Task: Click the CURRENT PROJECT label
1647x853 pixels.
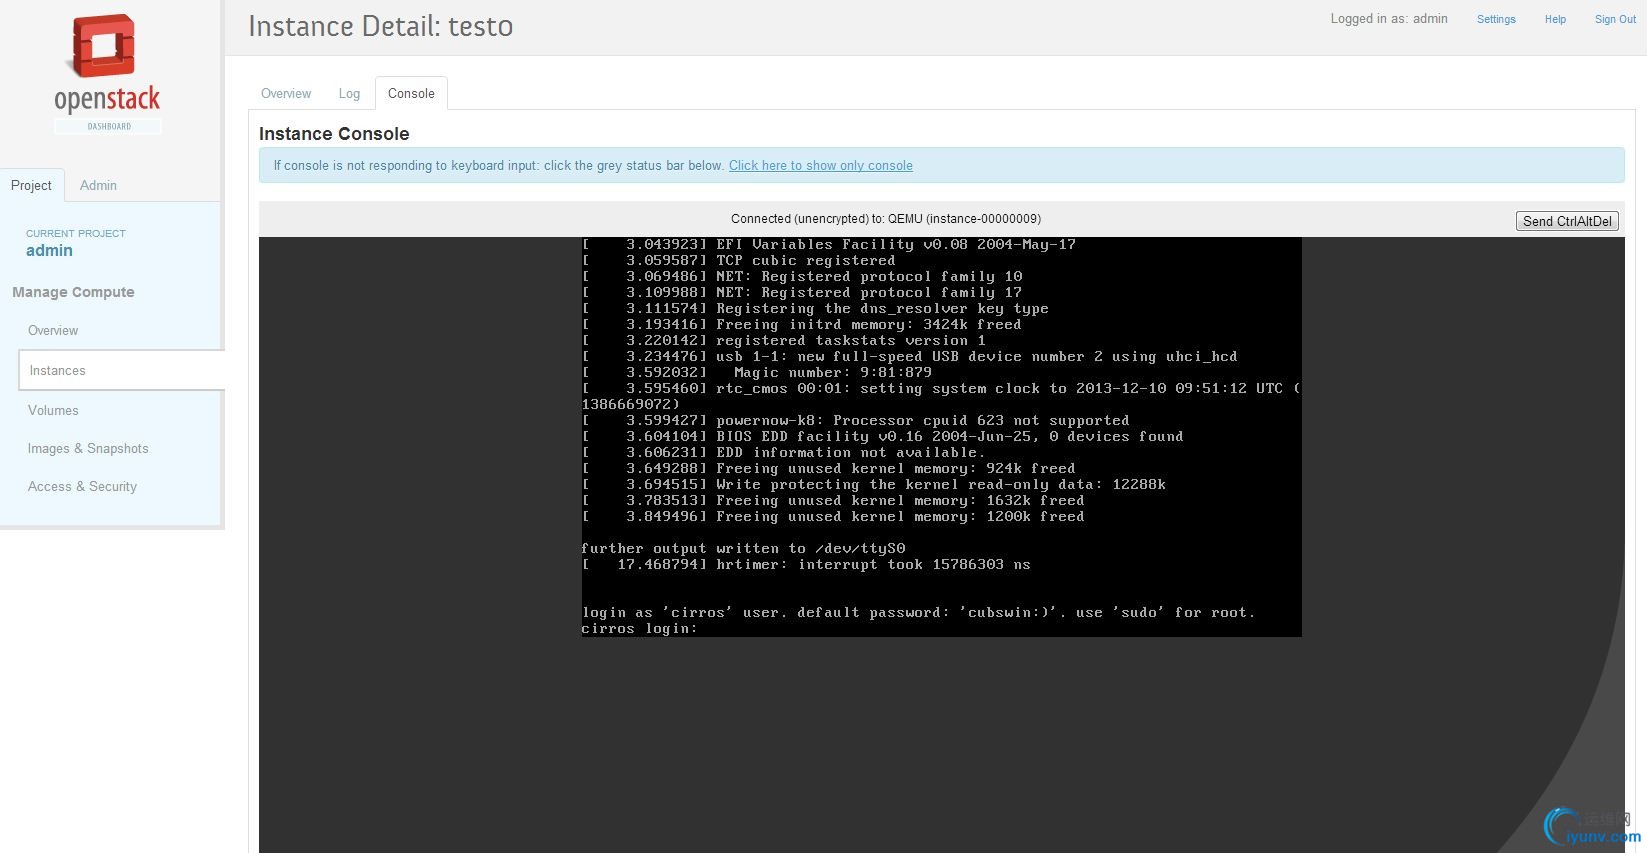Action: coord(76,233)
